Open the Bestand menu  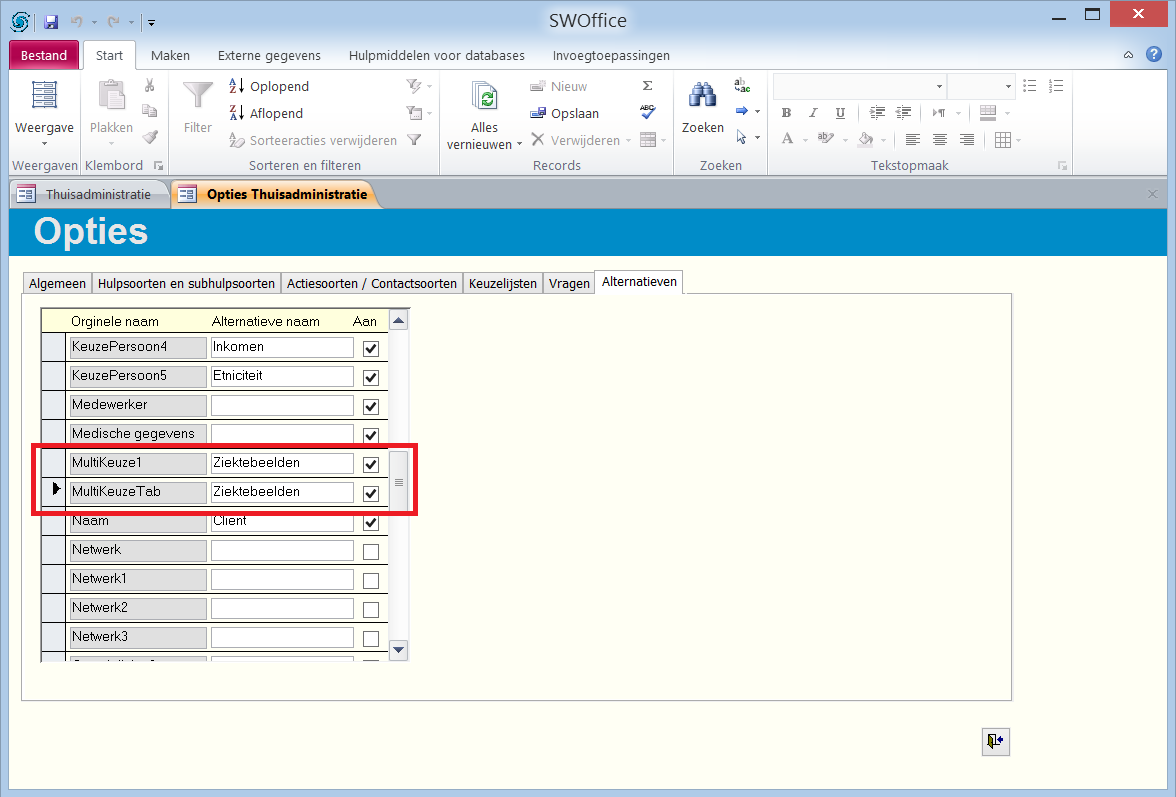click(x=44, y=55)
